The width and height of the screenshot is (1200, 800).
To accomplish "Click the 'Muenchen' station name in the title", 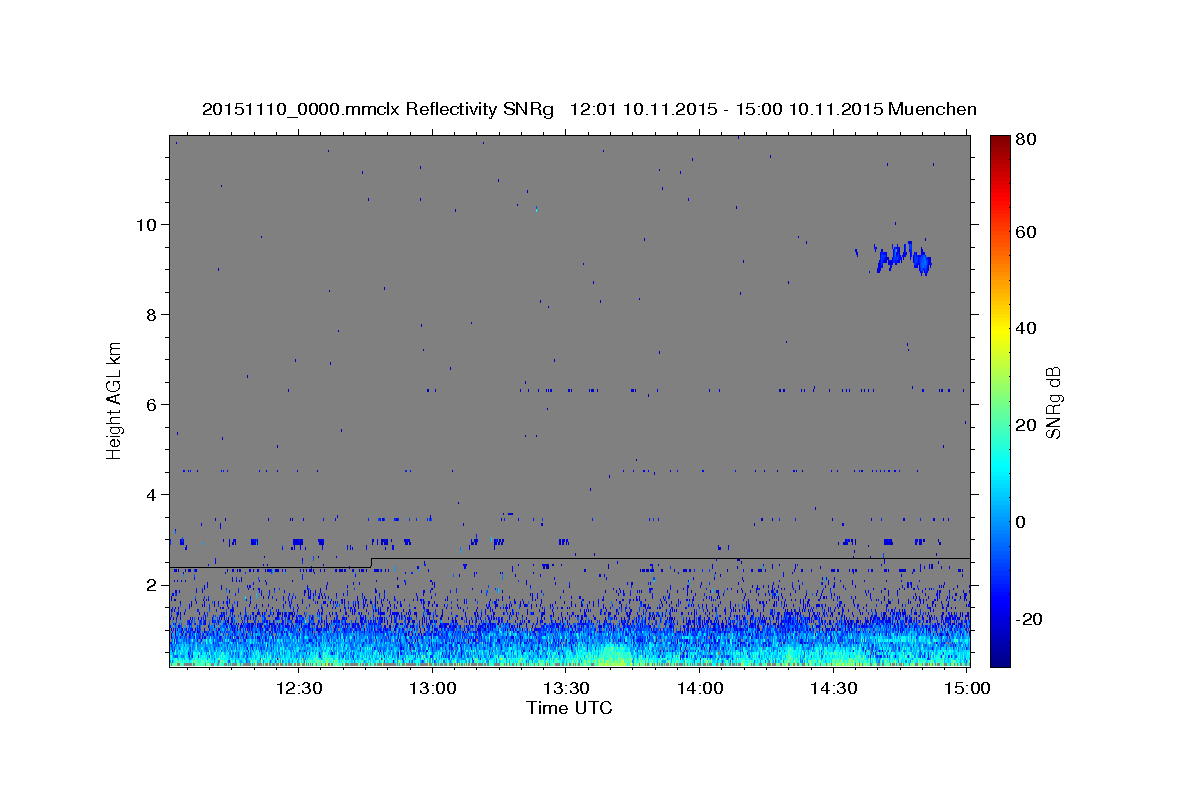I will pos(932,109).
